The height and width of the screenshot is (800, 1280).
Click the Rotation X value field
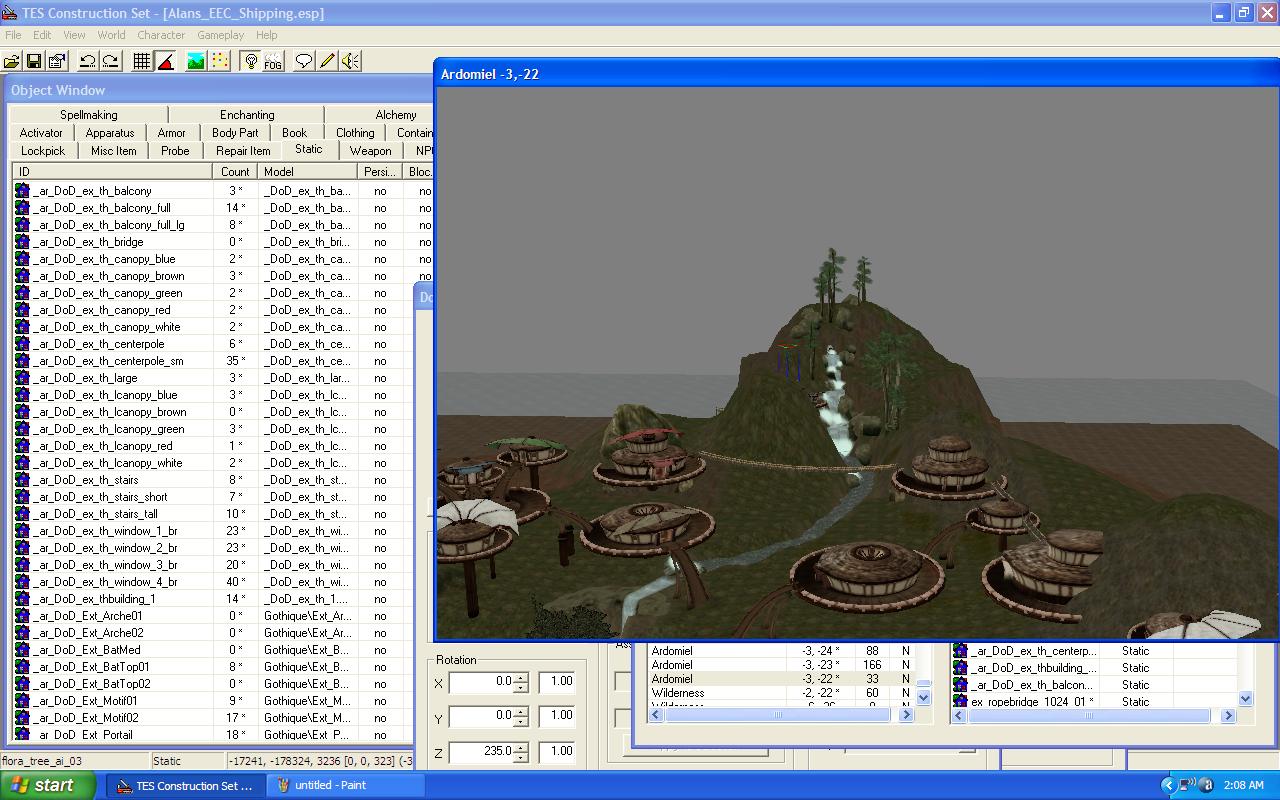coord(481,682)
